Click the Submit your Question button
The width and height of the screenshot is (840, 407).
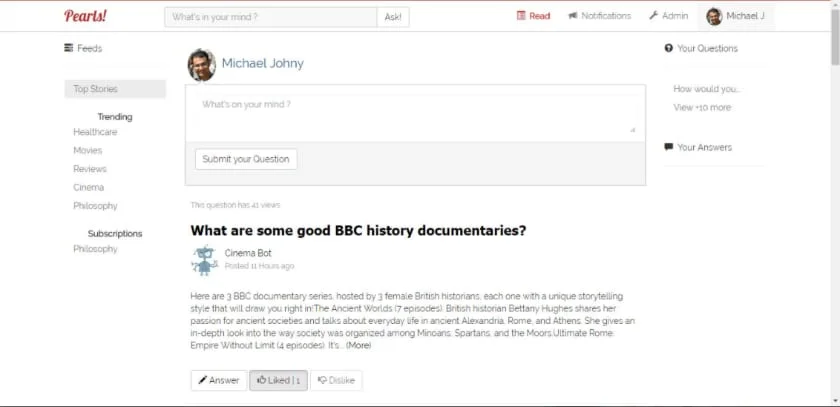point(246,159)
